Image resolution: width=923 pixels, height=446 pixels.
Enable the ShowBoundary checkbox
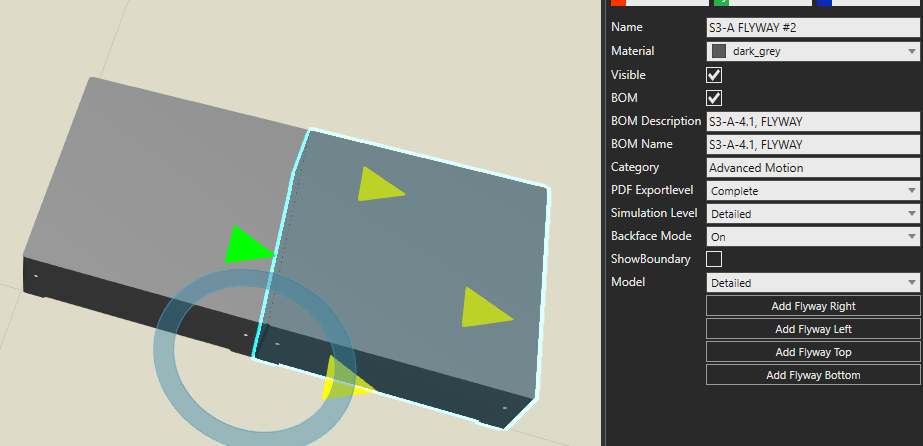coord(714,259)
